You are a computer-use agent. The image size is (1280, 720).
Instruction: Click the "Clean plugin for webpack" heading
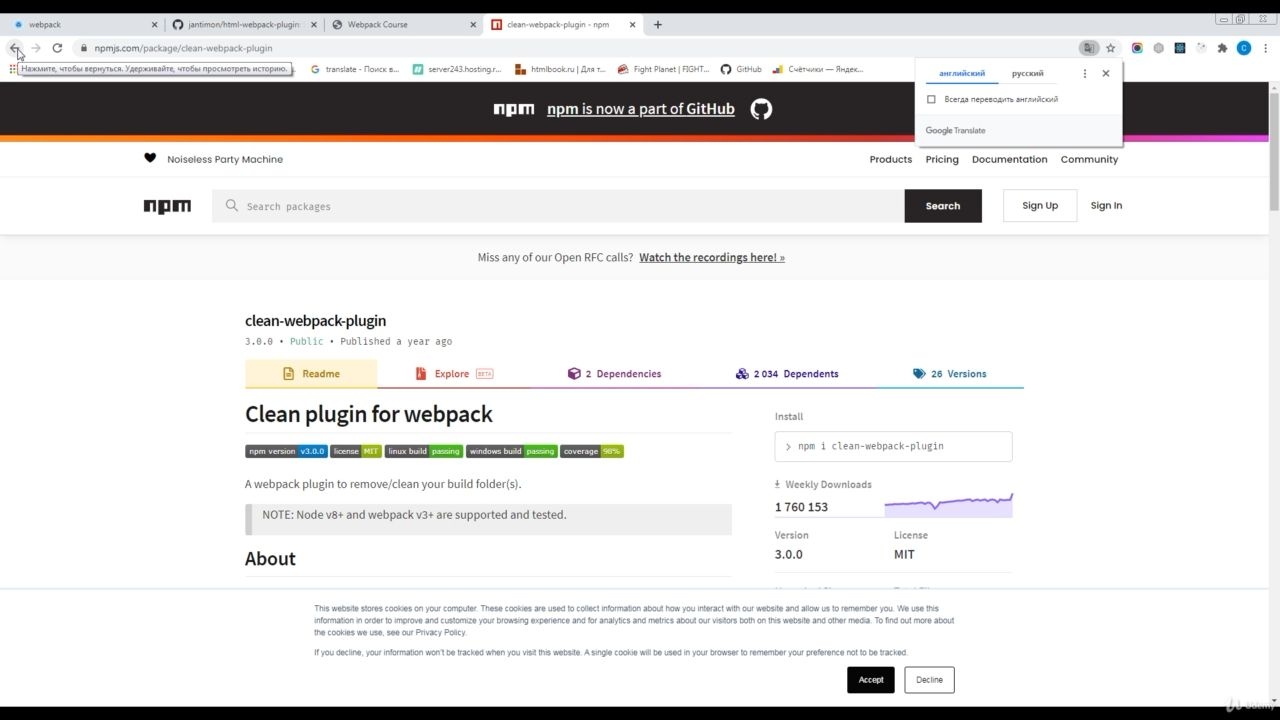coord(369,414)
